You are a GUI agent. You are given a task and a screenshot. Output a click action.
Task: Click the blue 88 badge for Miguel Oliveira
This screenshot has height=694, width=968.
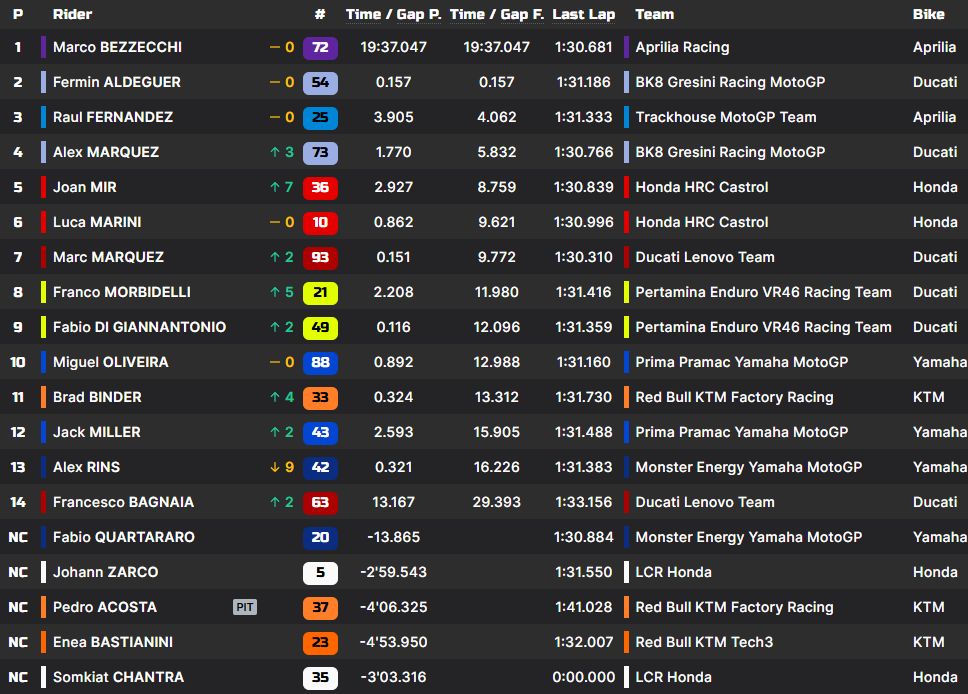[x=320, y=362]
